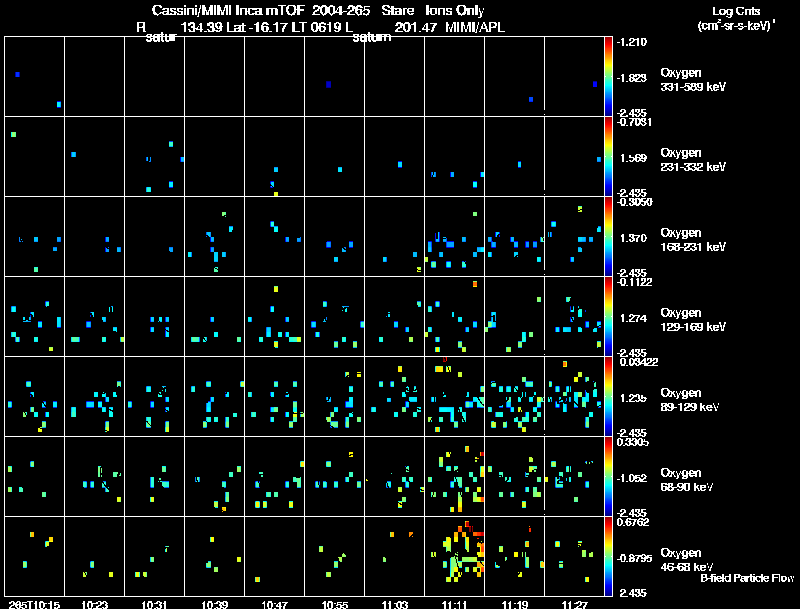Click the "10:55" time axis label
This screenshot has height=609, width=800.
click(335, 604)
